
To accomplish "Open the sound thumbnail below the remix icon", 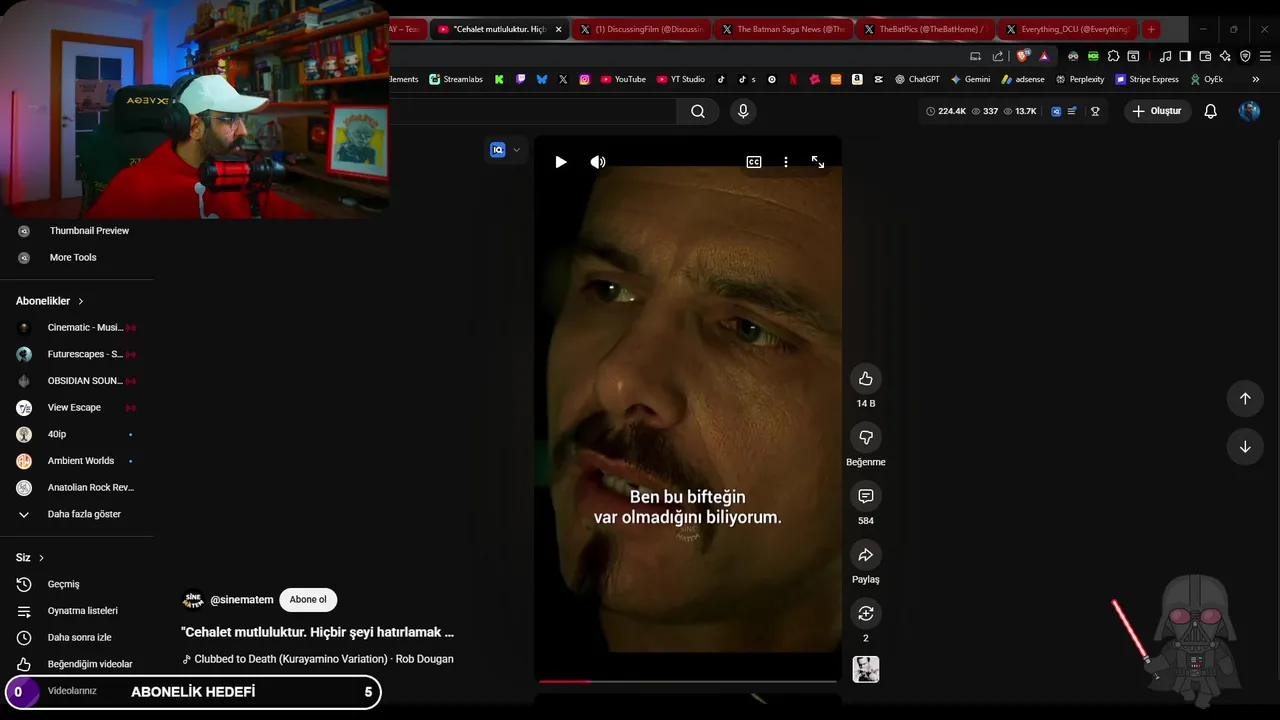I will (x=866, y=669).
